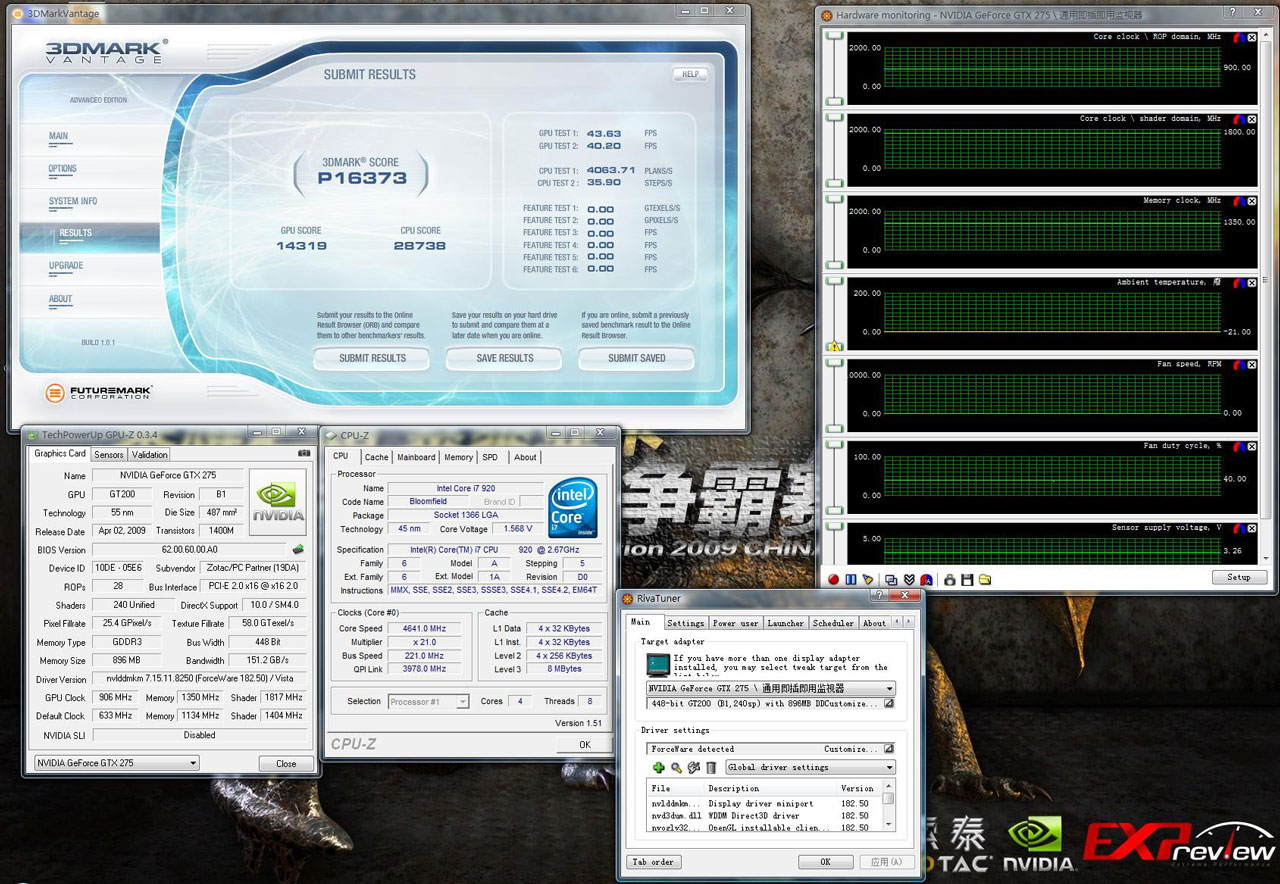
Task: Click the SAVE RESULTS button in 3DMark Vantage
Action: (x=505, y=358)
